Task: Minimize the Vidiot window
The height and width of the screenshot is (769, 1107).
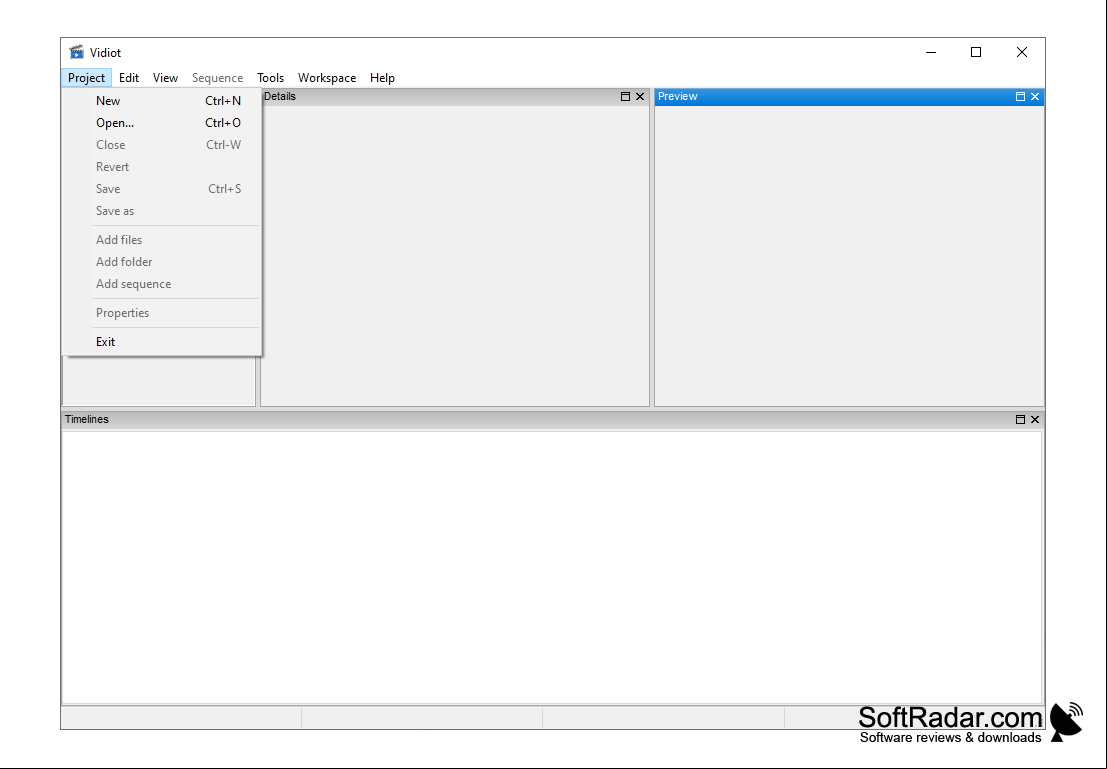Action: [x=931, y=52]
